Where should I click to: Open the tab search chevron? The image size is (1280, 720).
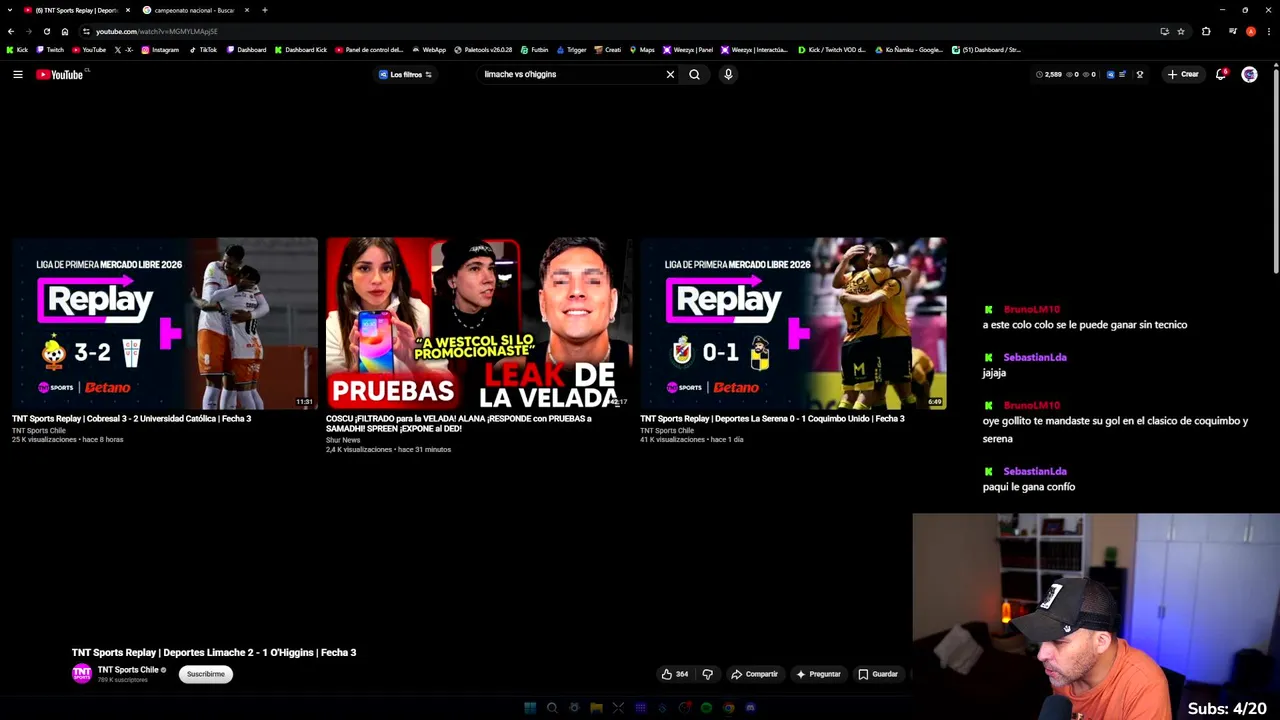(x=10, y=10)
